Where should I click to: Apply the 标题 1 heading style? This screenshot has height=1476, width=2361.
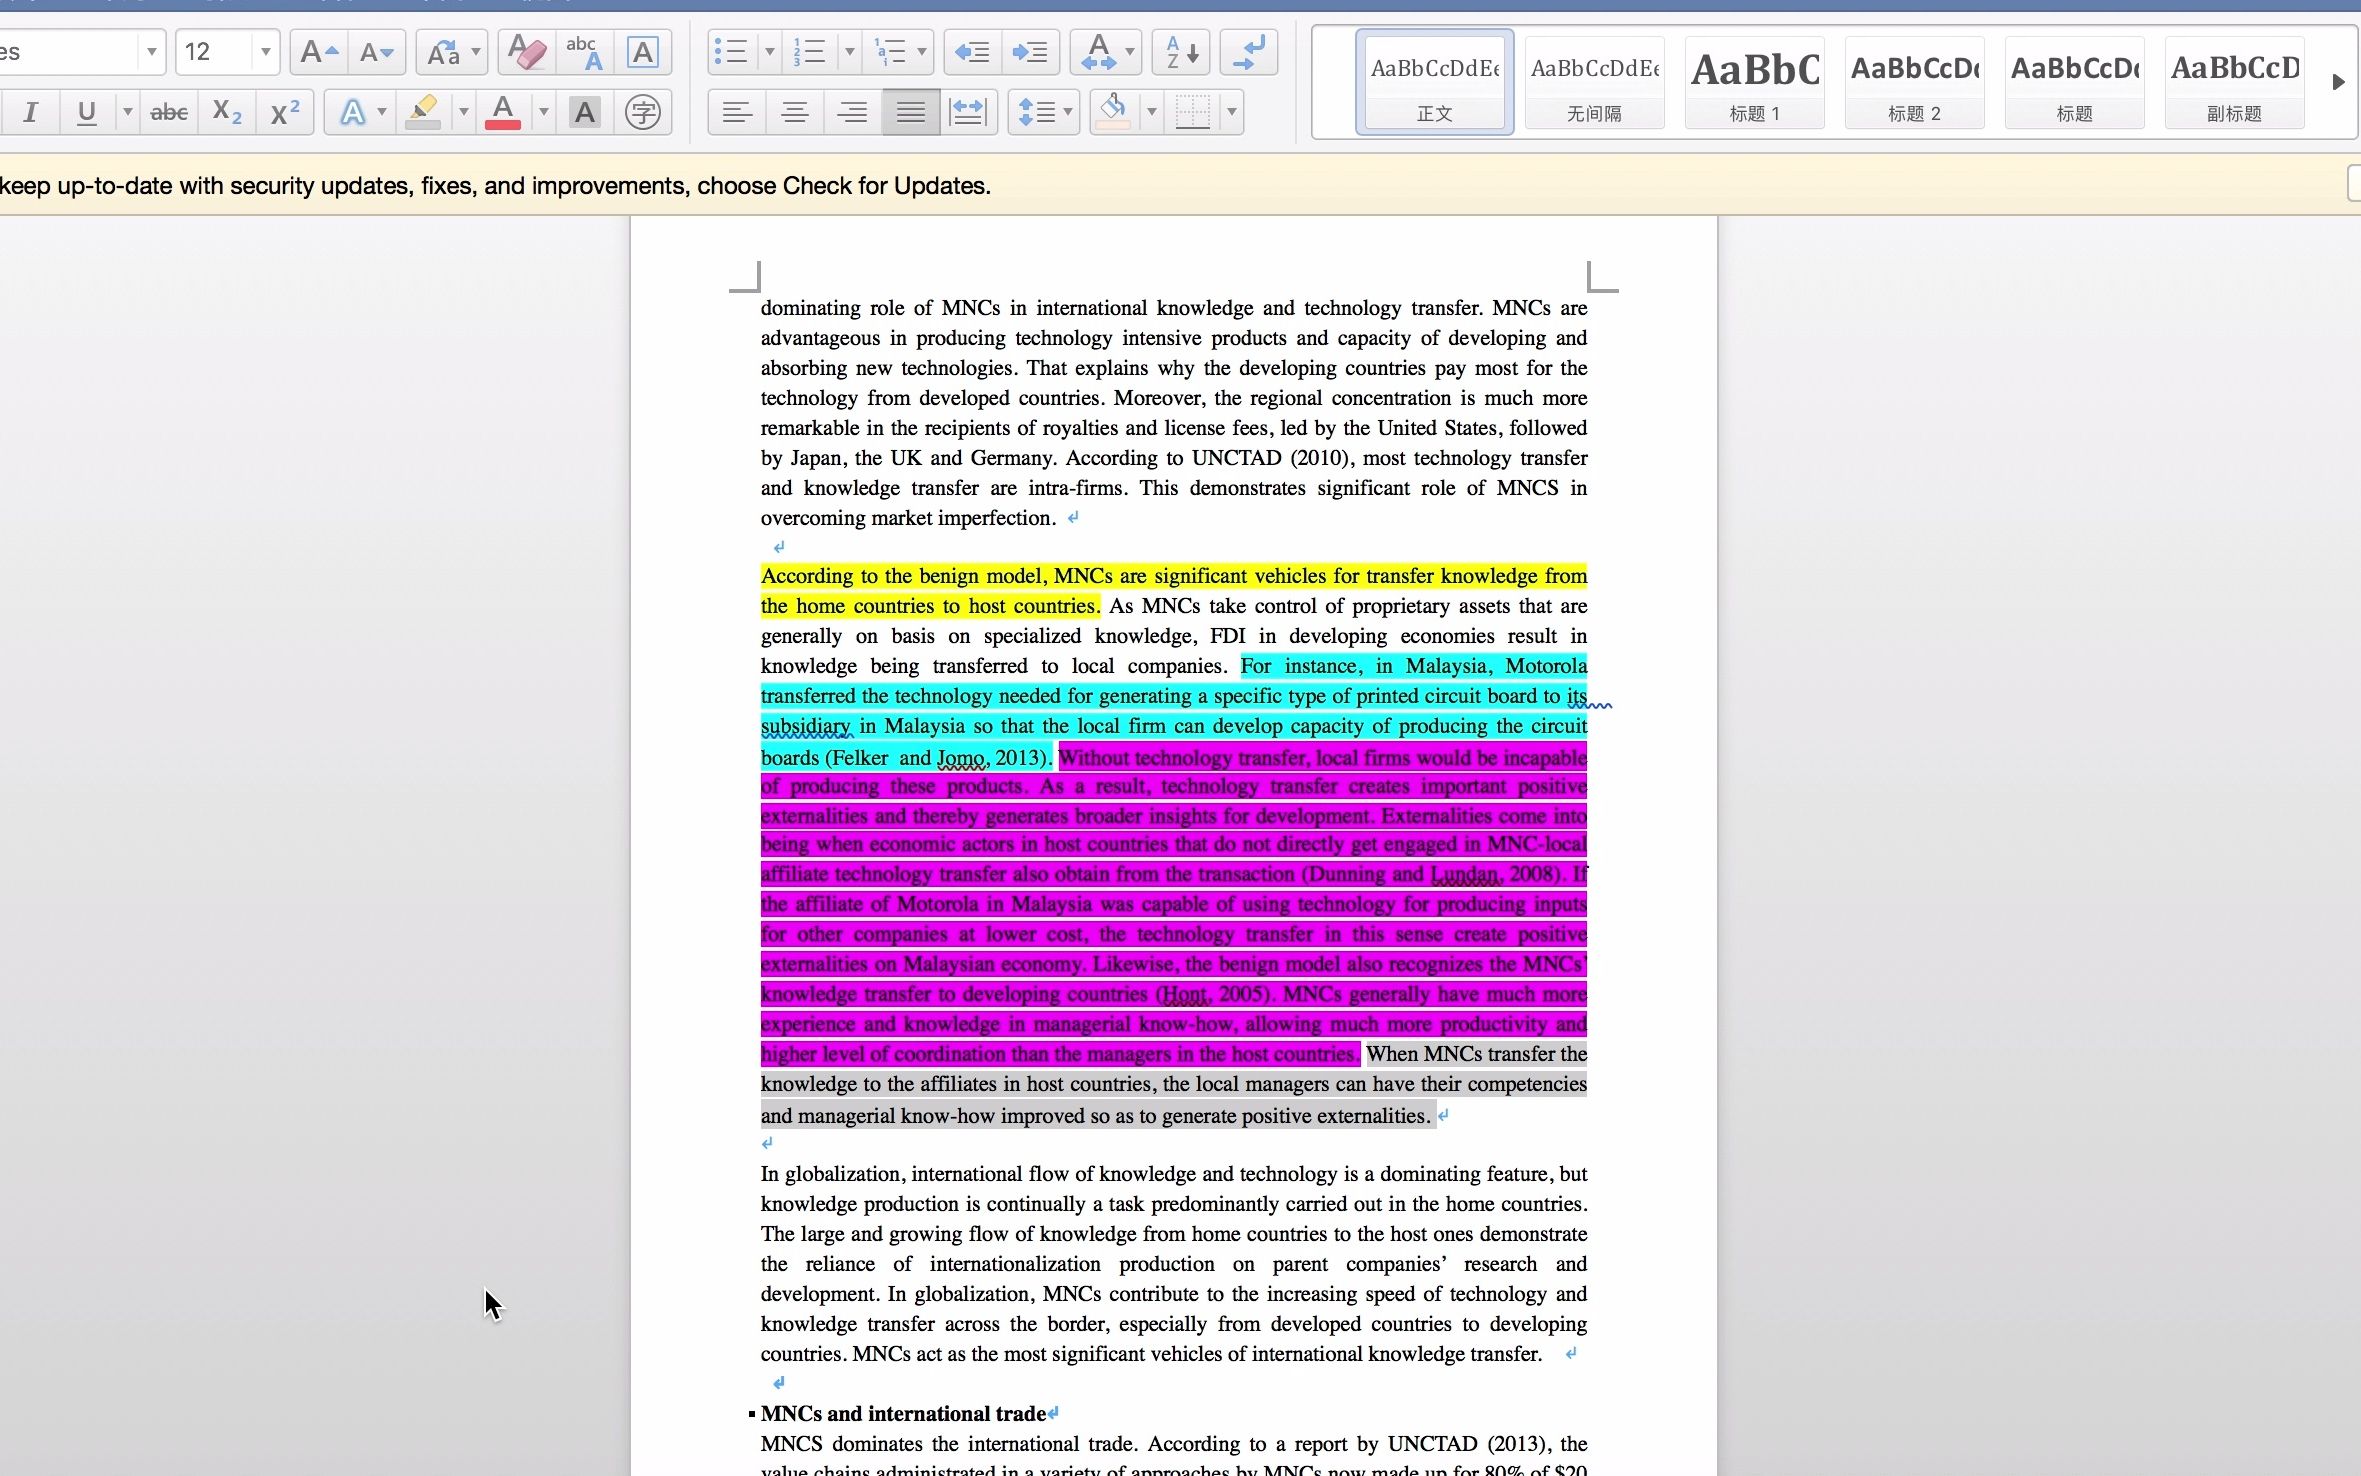(x=1754, y=82)
